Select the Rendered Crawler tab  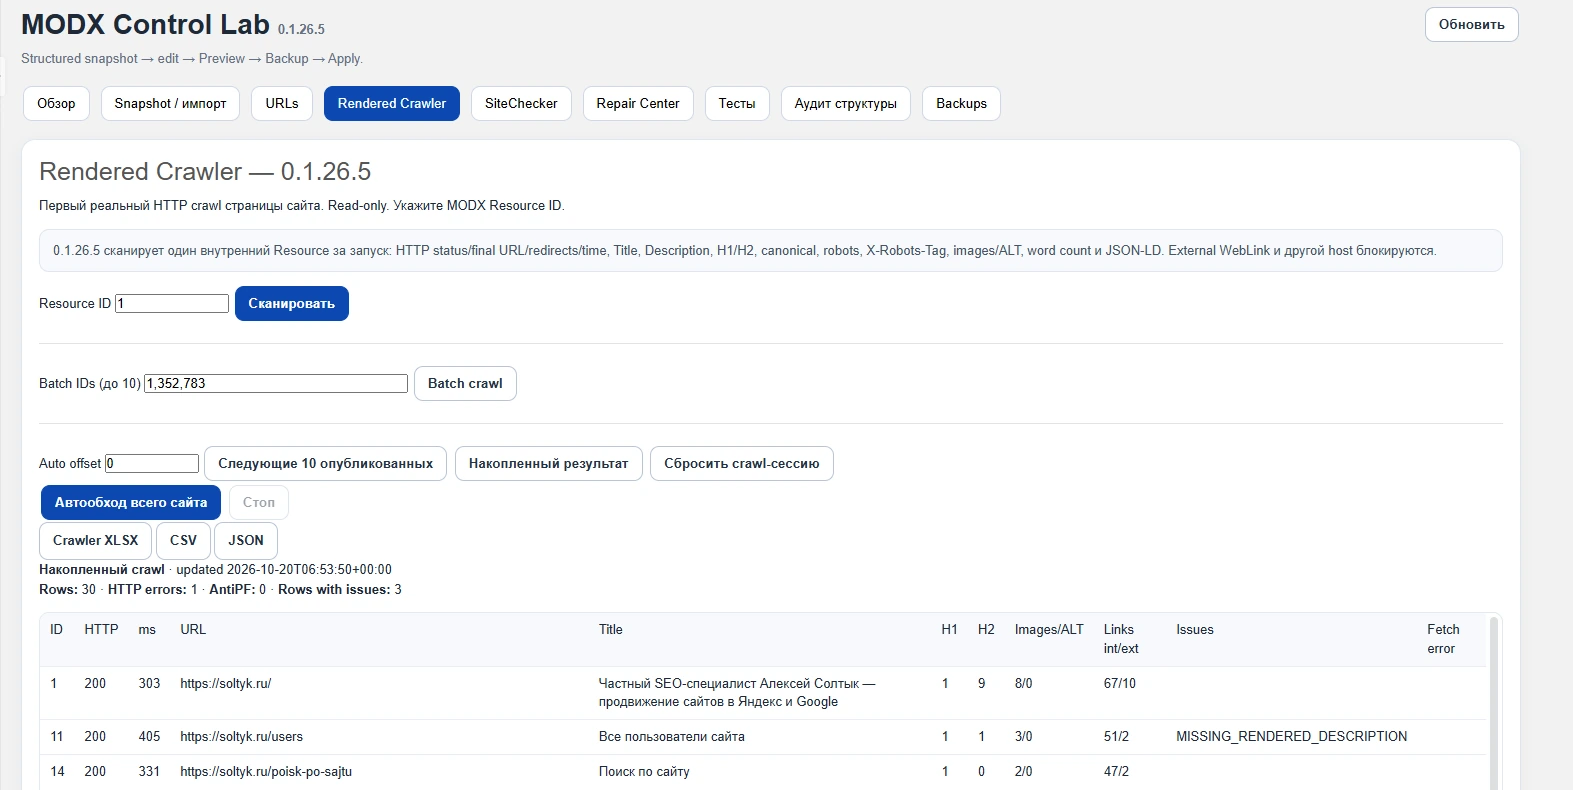392,103
